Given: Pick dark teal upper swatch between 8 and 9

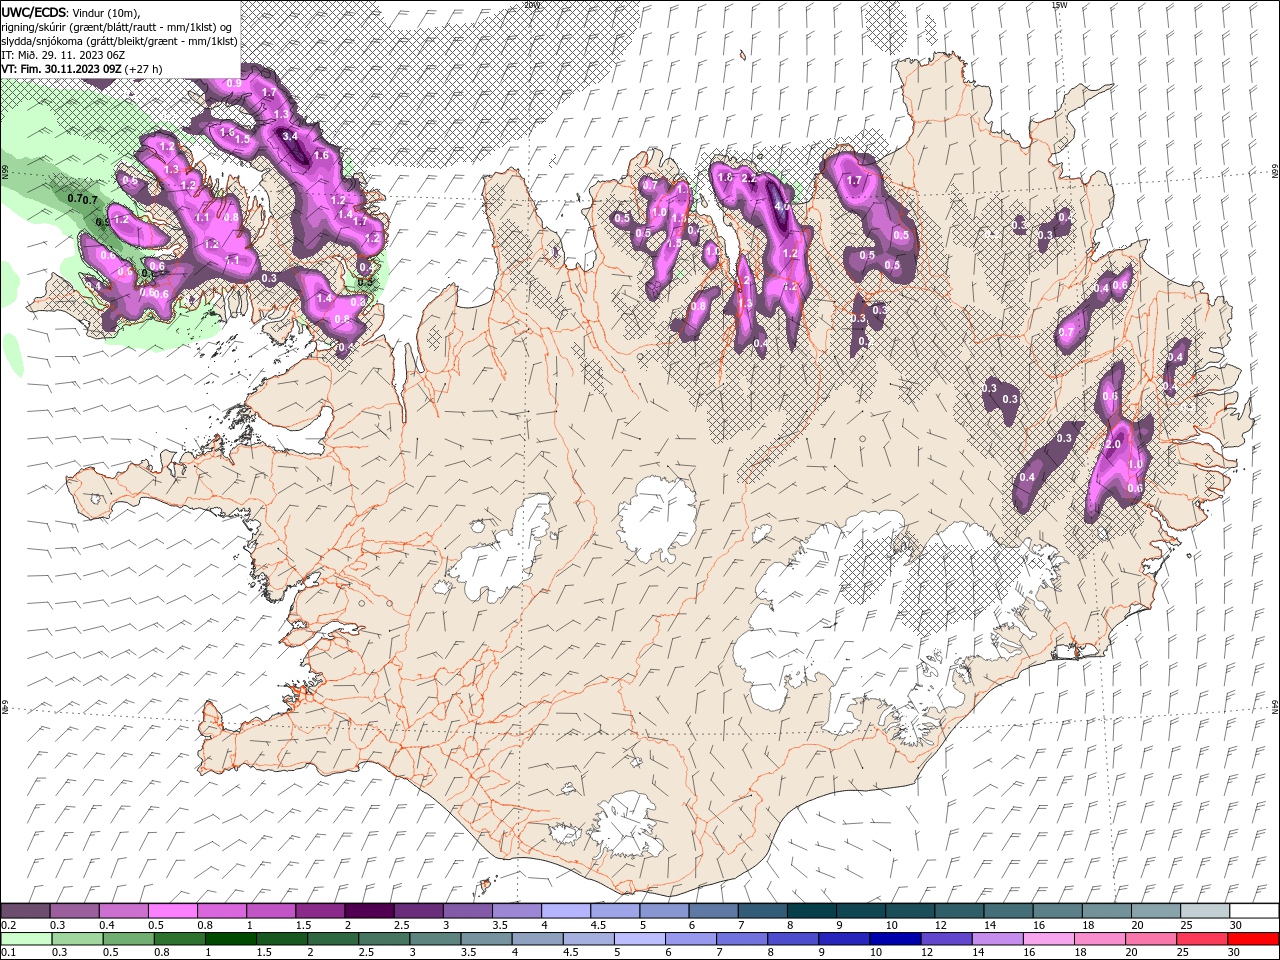Looking at the screenshot, I should 811,911.
